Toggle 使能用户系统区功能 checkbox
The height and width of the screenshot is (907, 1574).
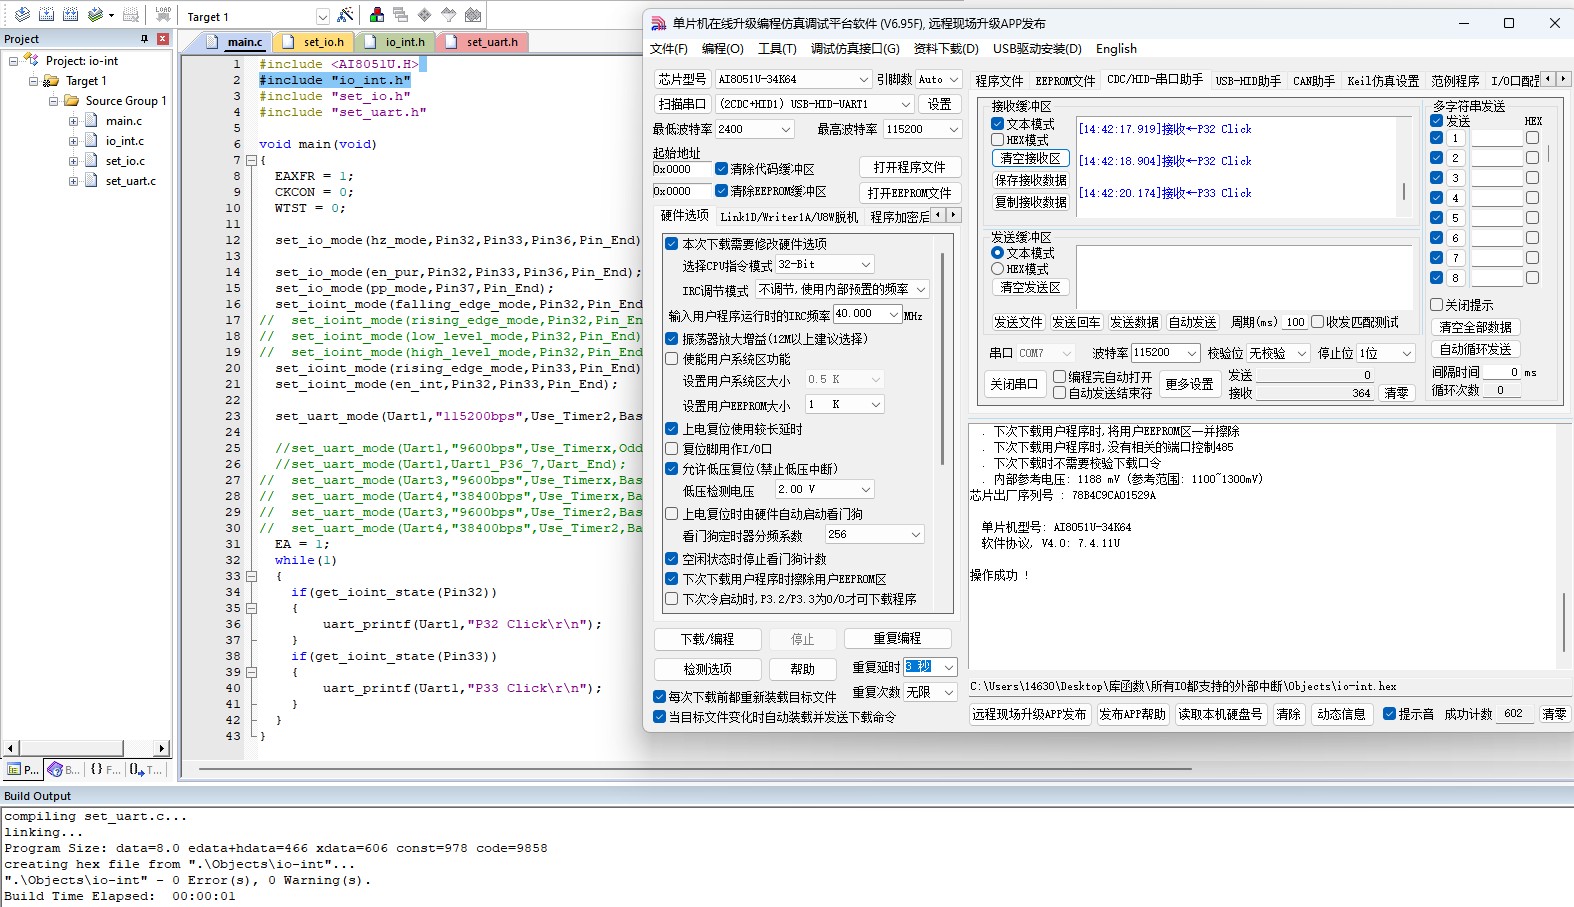pyautogui.click(x=672, y=359)
